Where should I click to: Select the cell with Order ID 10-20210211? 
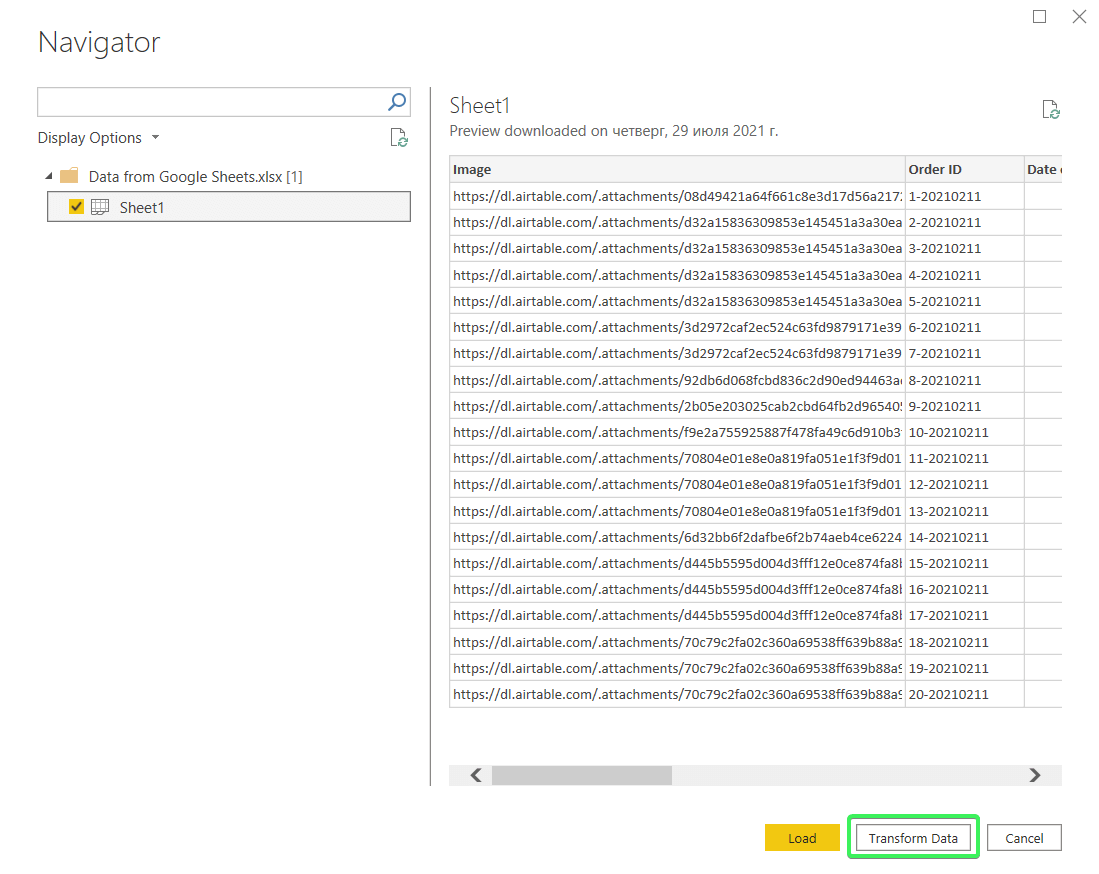pos(964,432)
